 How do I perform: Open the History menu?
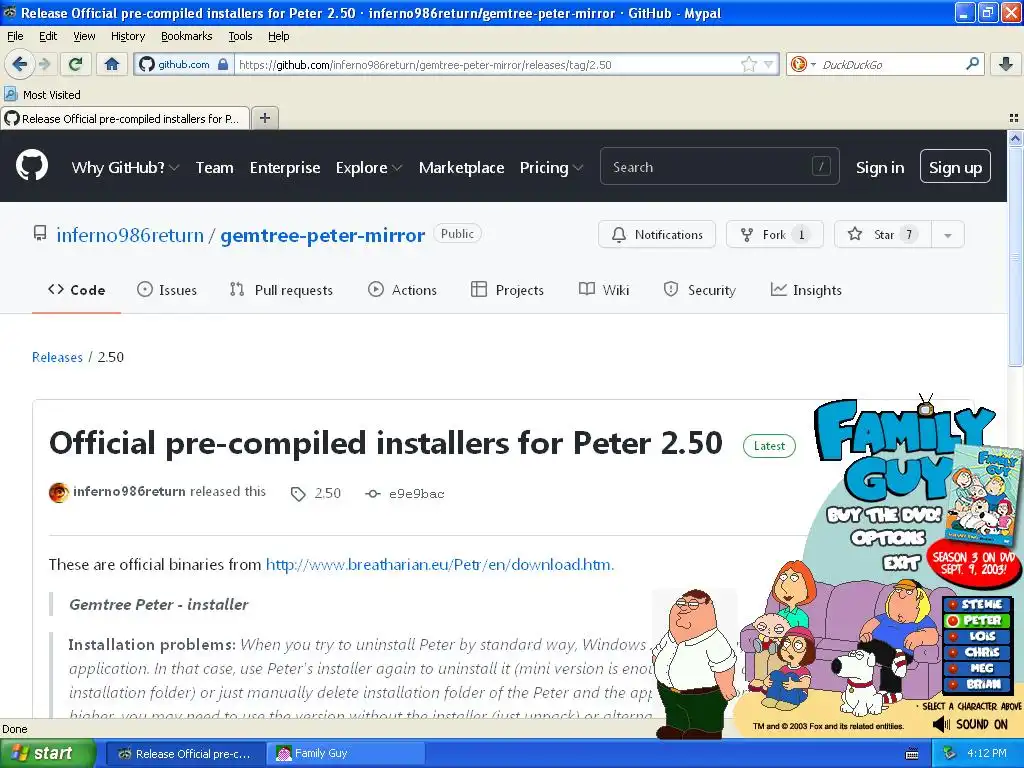click(x=128, y=36)
